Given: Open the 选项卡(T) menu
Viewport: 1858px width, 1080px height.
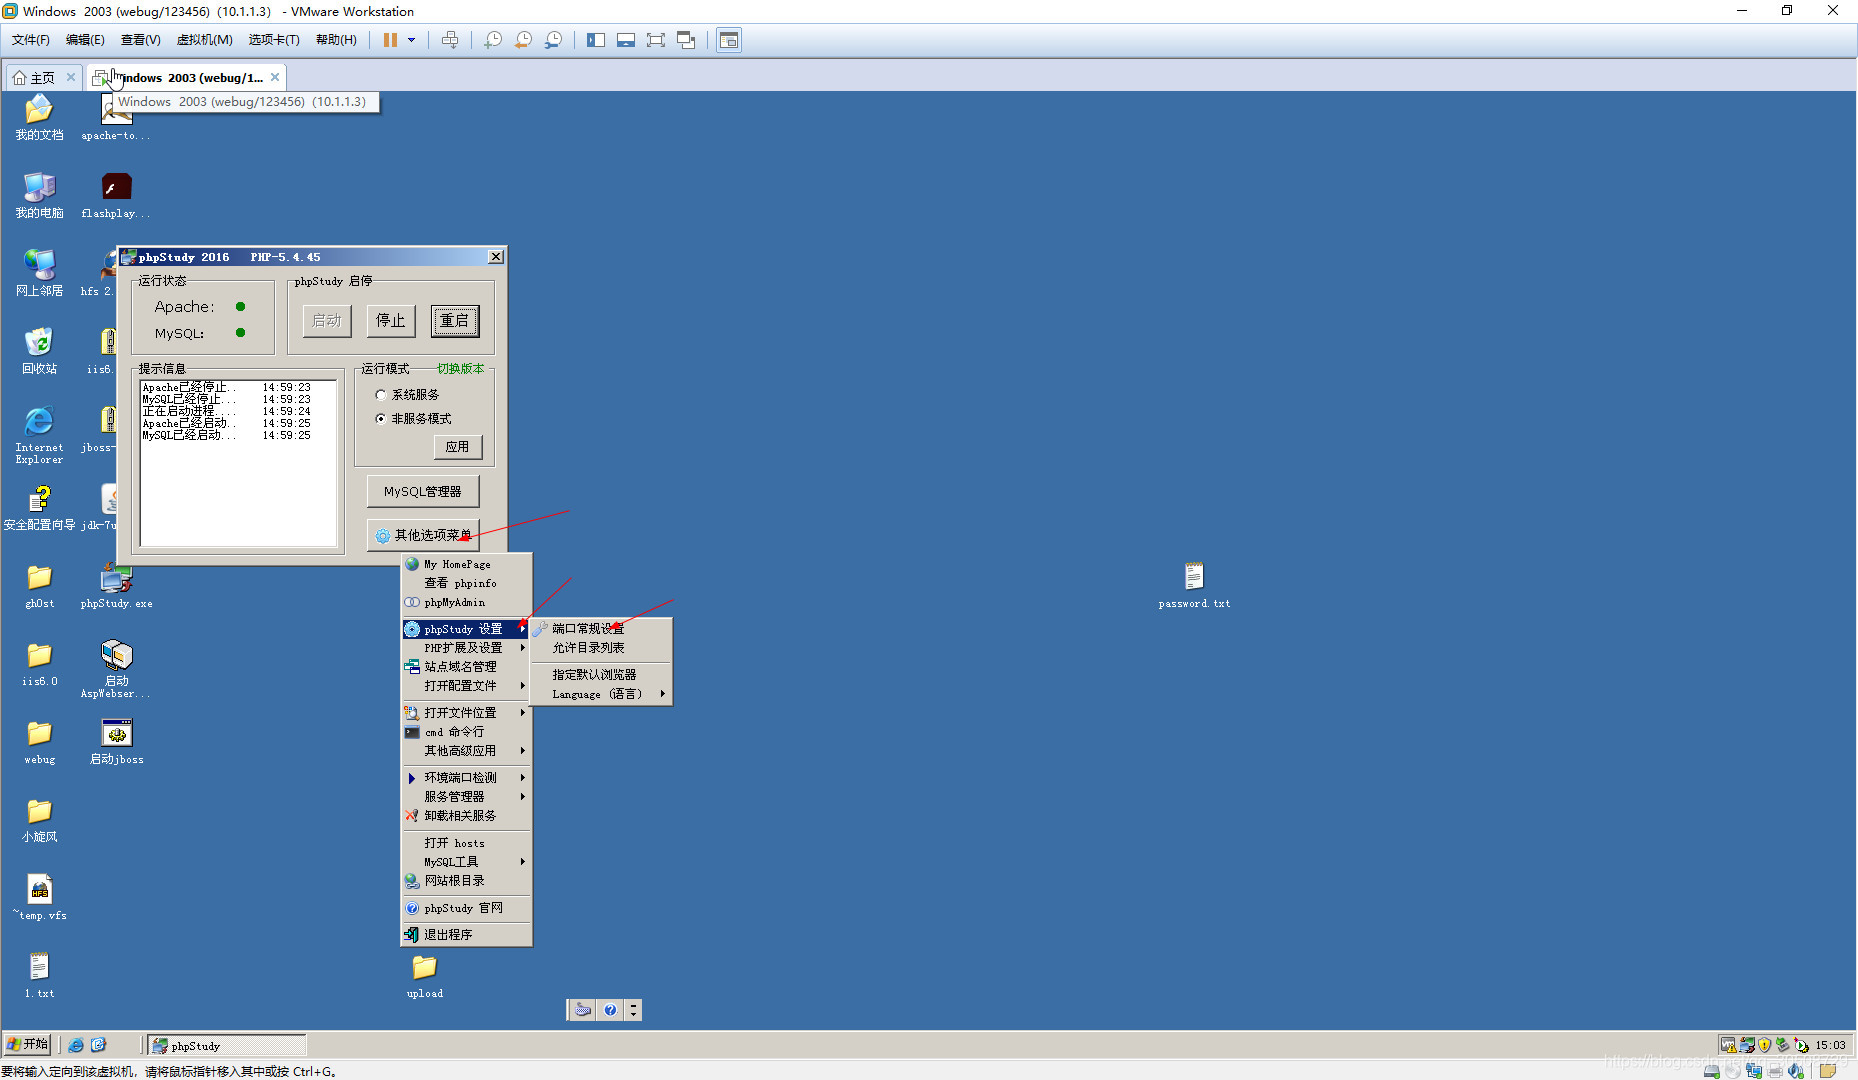Looking at the screenshot, I should [x=274, y=40].
